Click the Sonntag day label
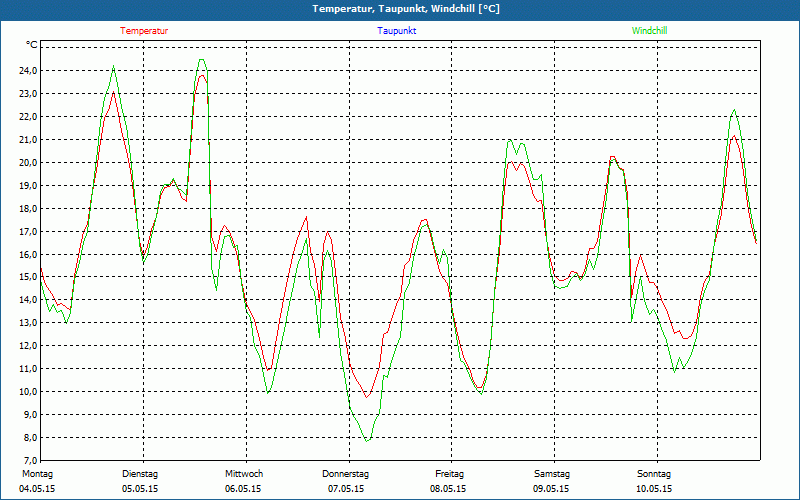Viewport: 800px width, 500px height. pyautogui.click(x=654, y=474)
